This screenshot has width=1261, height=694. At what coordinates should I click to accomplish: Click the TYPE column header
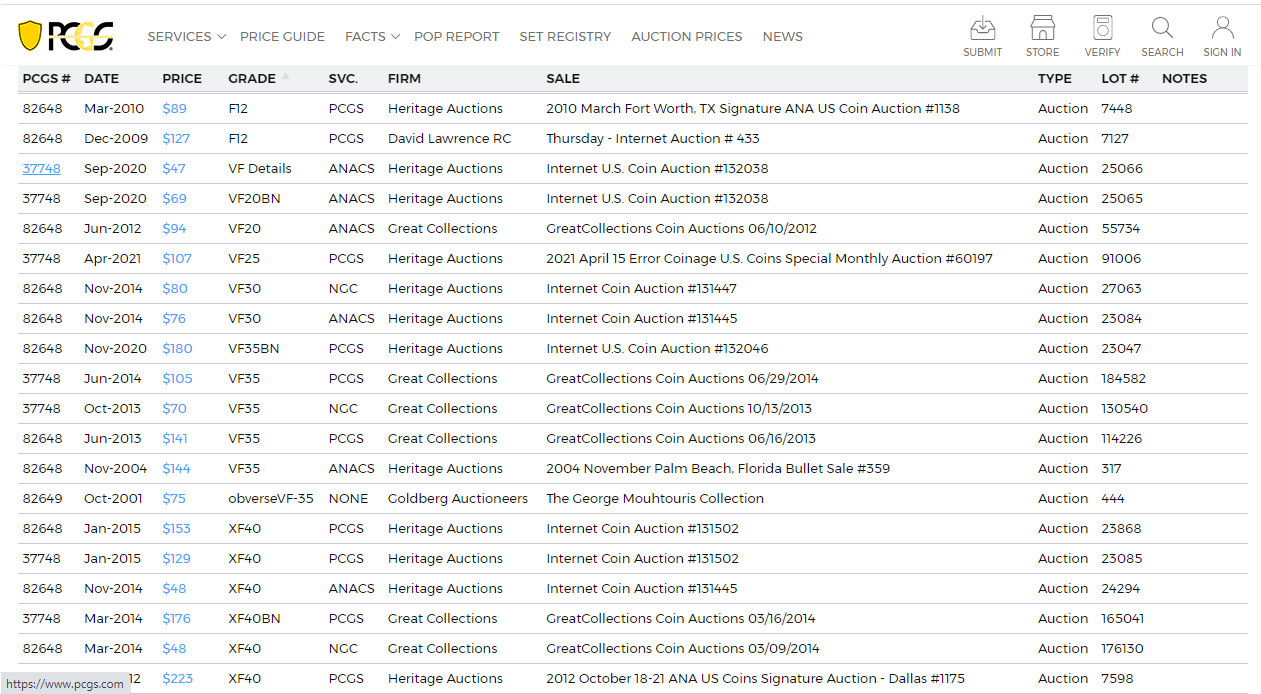pyautogui.click(x=1055, y=78)
